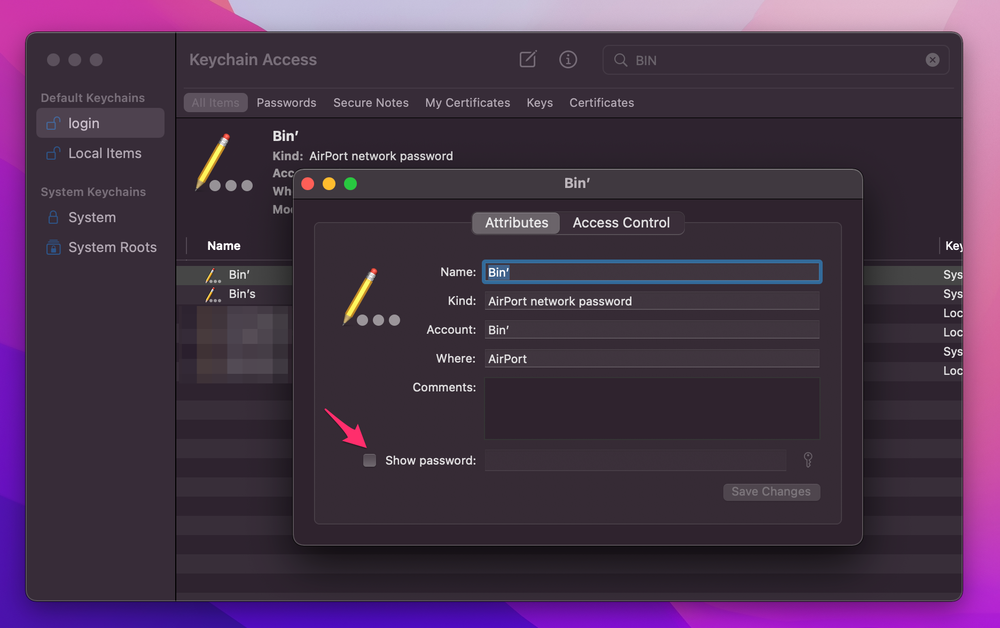The image size is (1000, 628).
Task: Click the Save Changes button
Action: pos(771,492)
